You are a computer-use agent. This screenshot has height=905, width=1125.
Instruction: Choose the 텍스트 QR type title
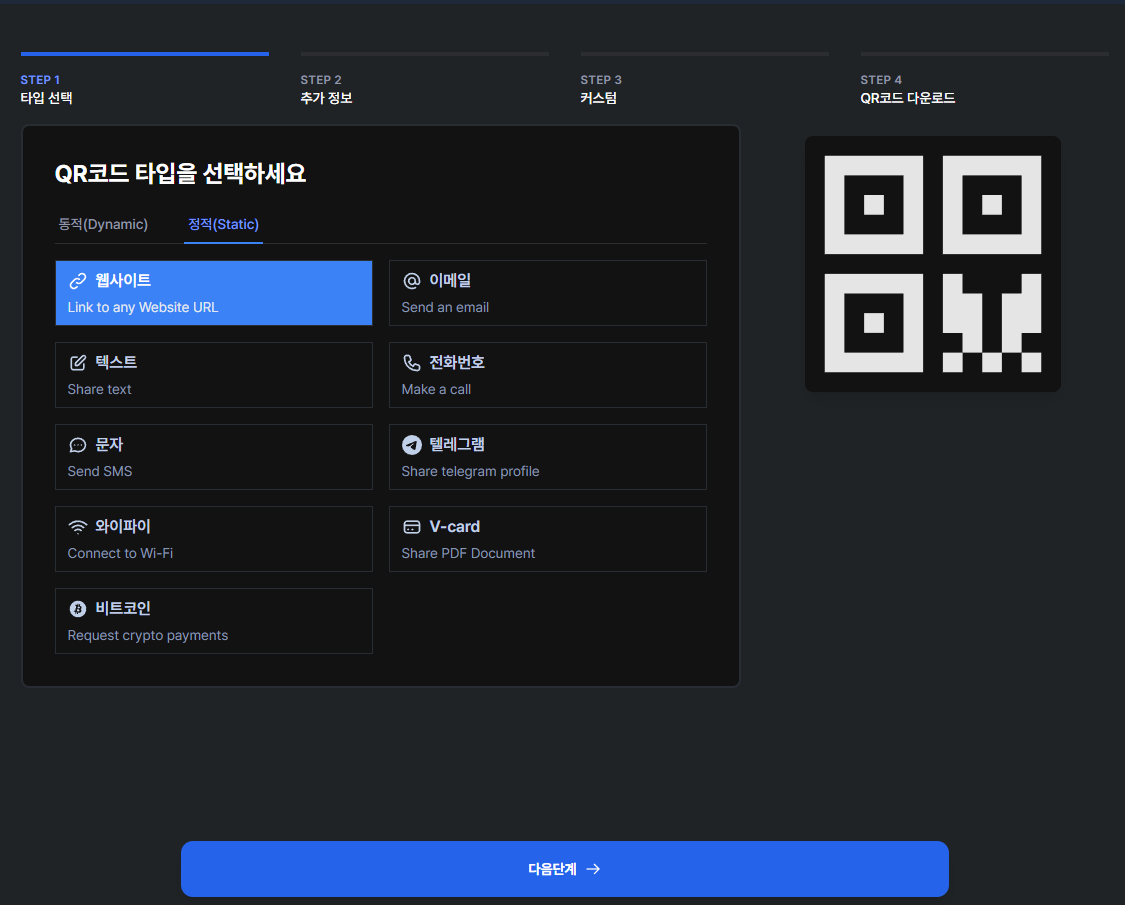[x=116, y=362]
